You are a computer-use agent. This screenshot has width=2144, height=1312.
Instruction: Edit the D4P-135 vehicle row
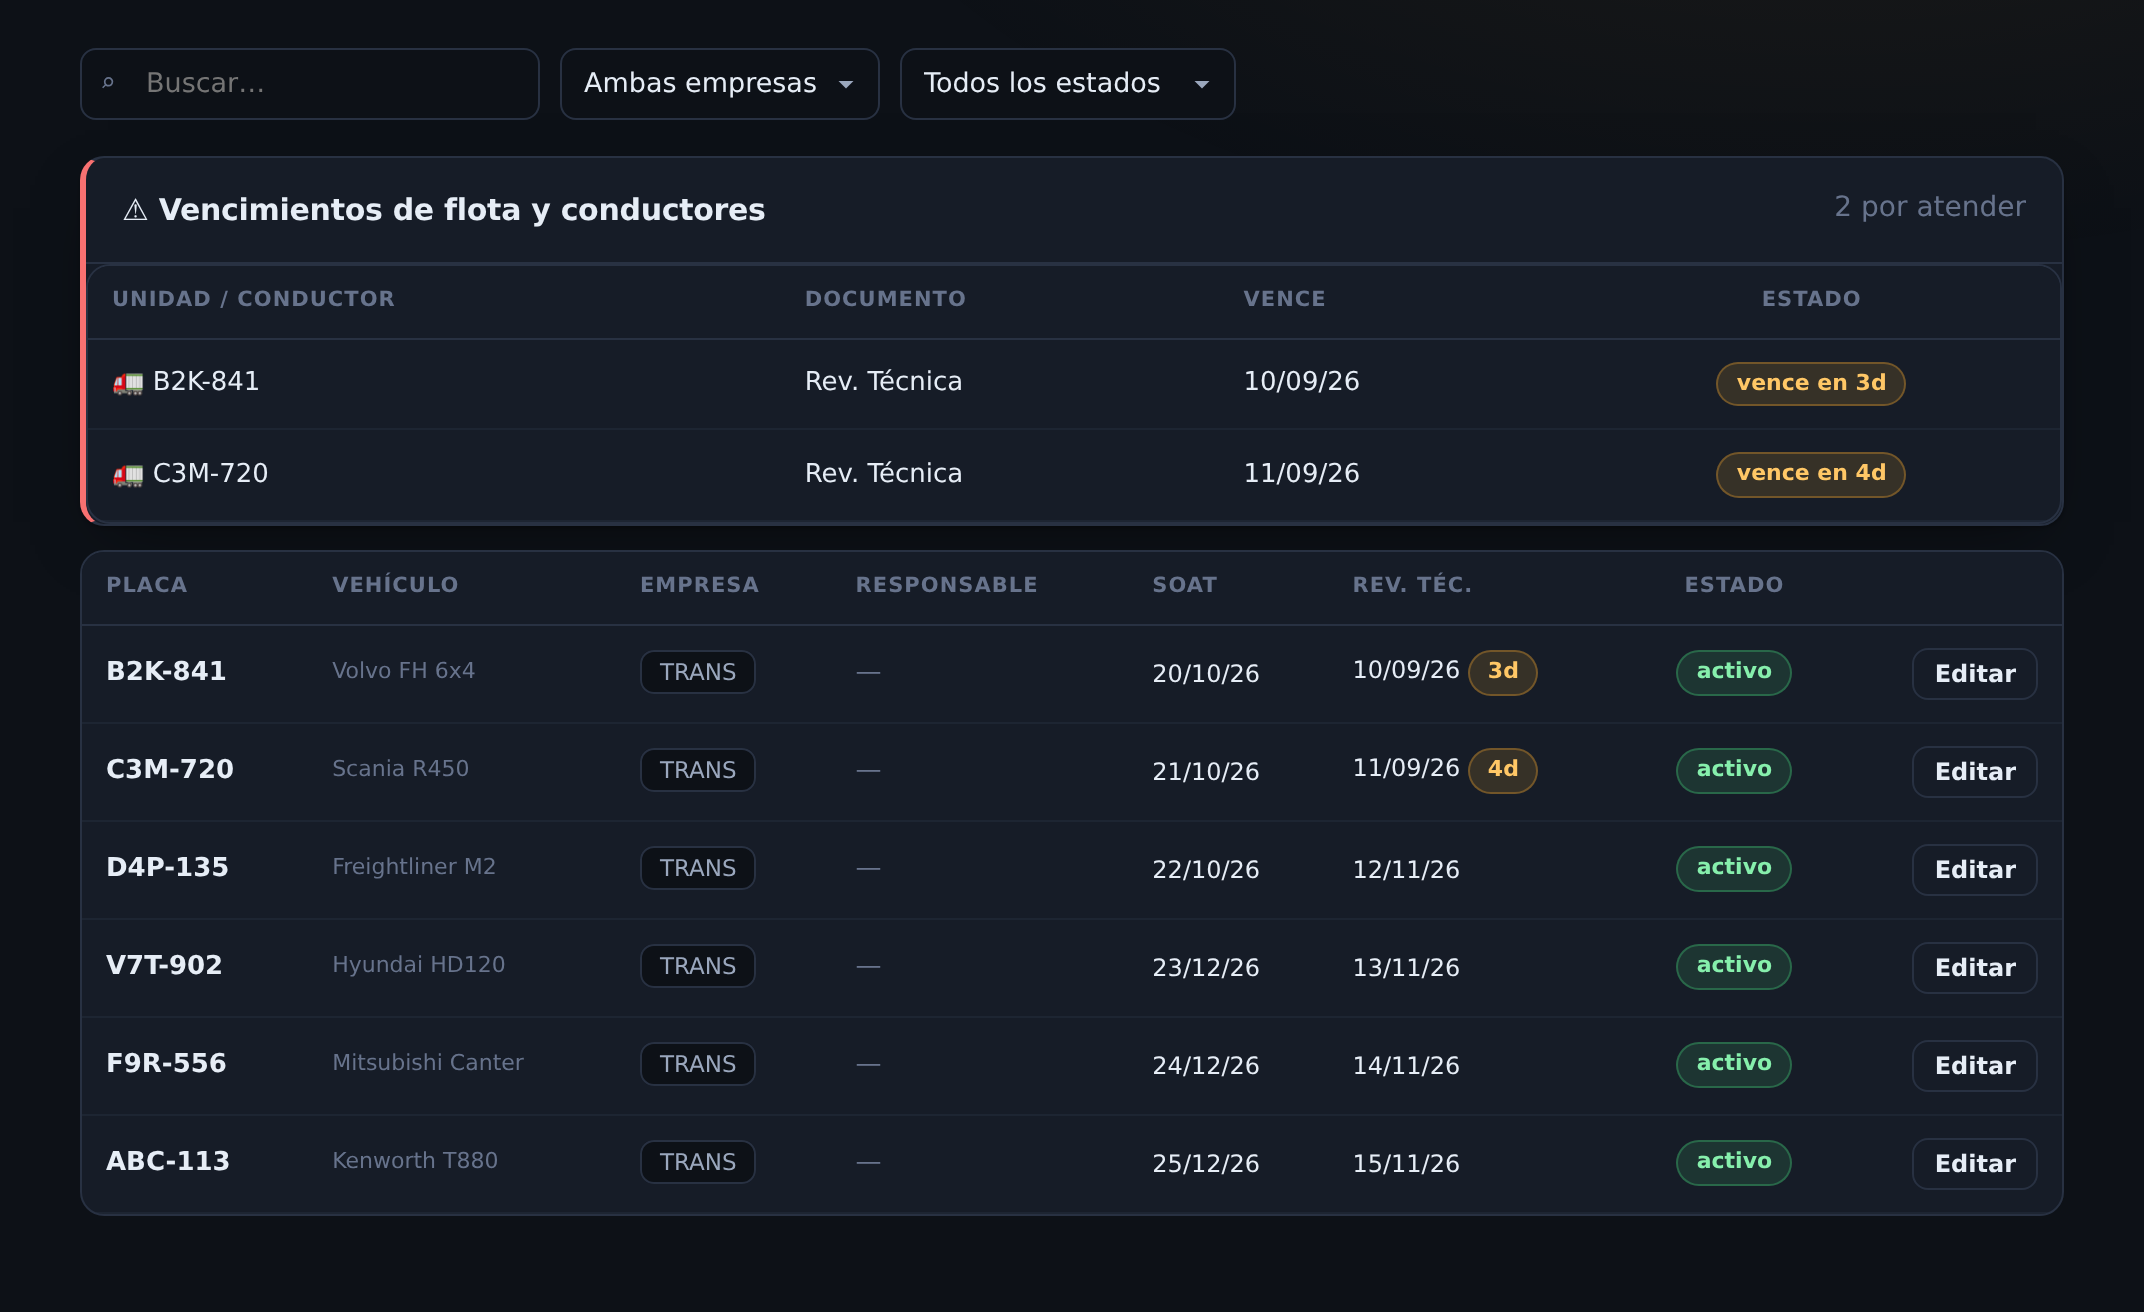(x=1975, y=870)
